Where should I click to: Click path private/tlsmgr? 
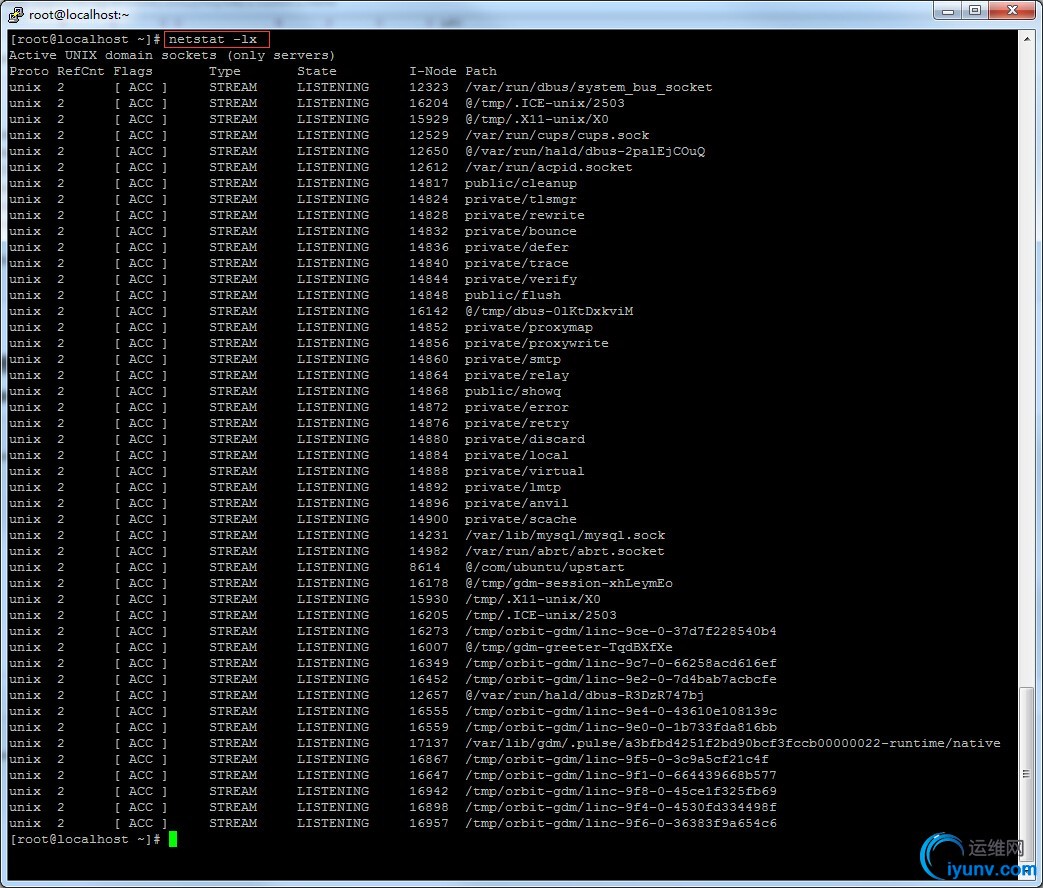point(521,199)
